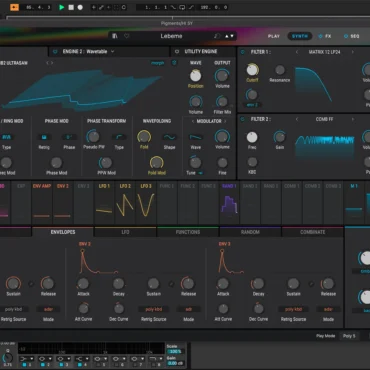
Task: Select LFO 1 modulation source
Action: tap(104, 203)
